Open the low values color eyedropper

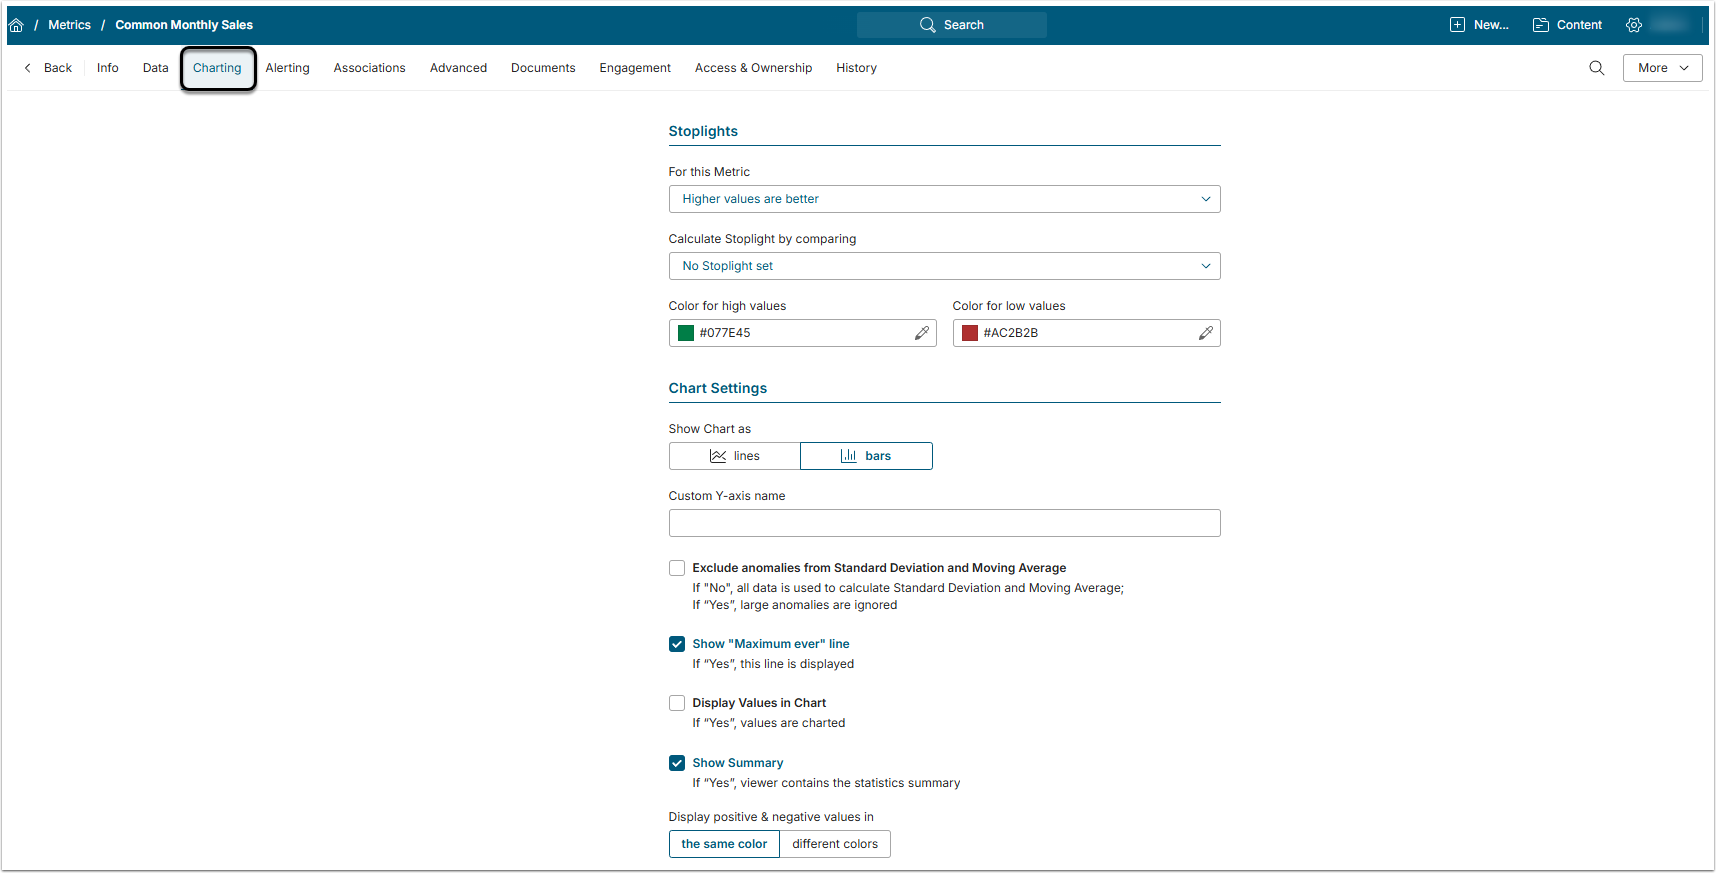(x=1205, y=333)
